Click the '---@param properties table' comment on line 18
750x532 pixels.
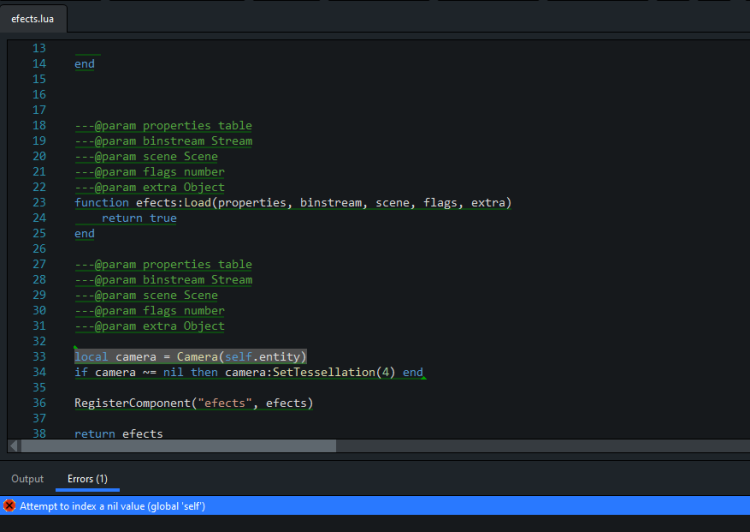tap(163, 126)
